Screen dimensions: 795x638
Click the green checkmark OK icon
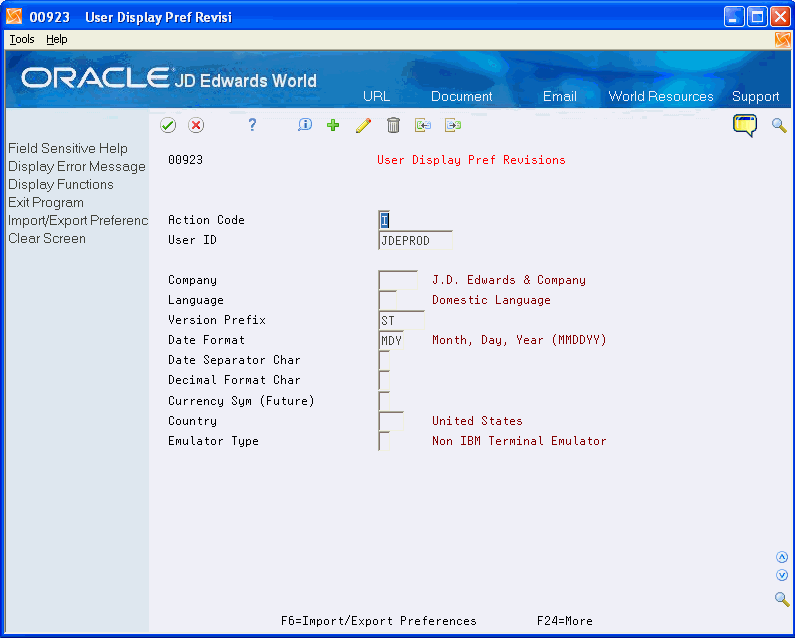point(168,125)
